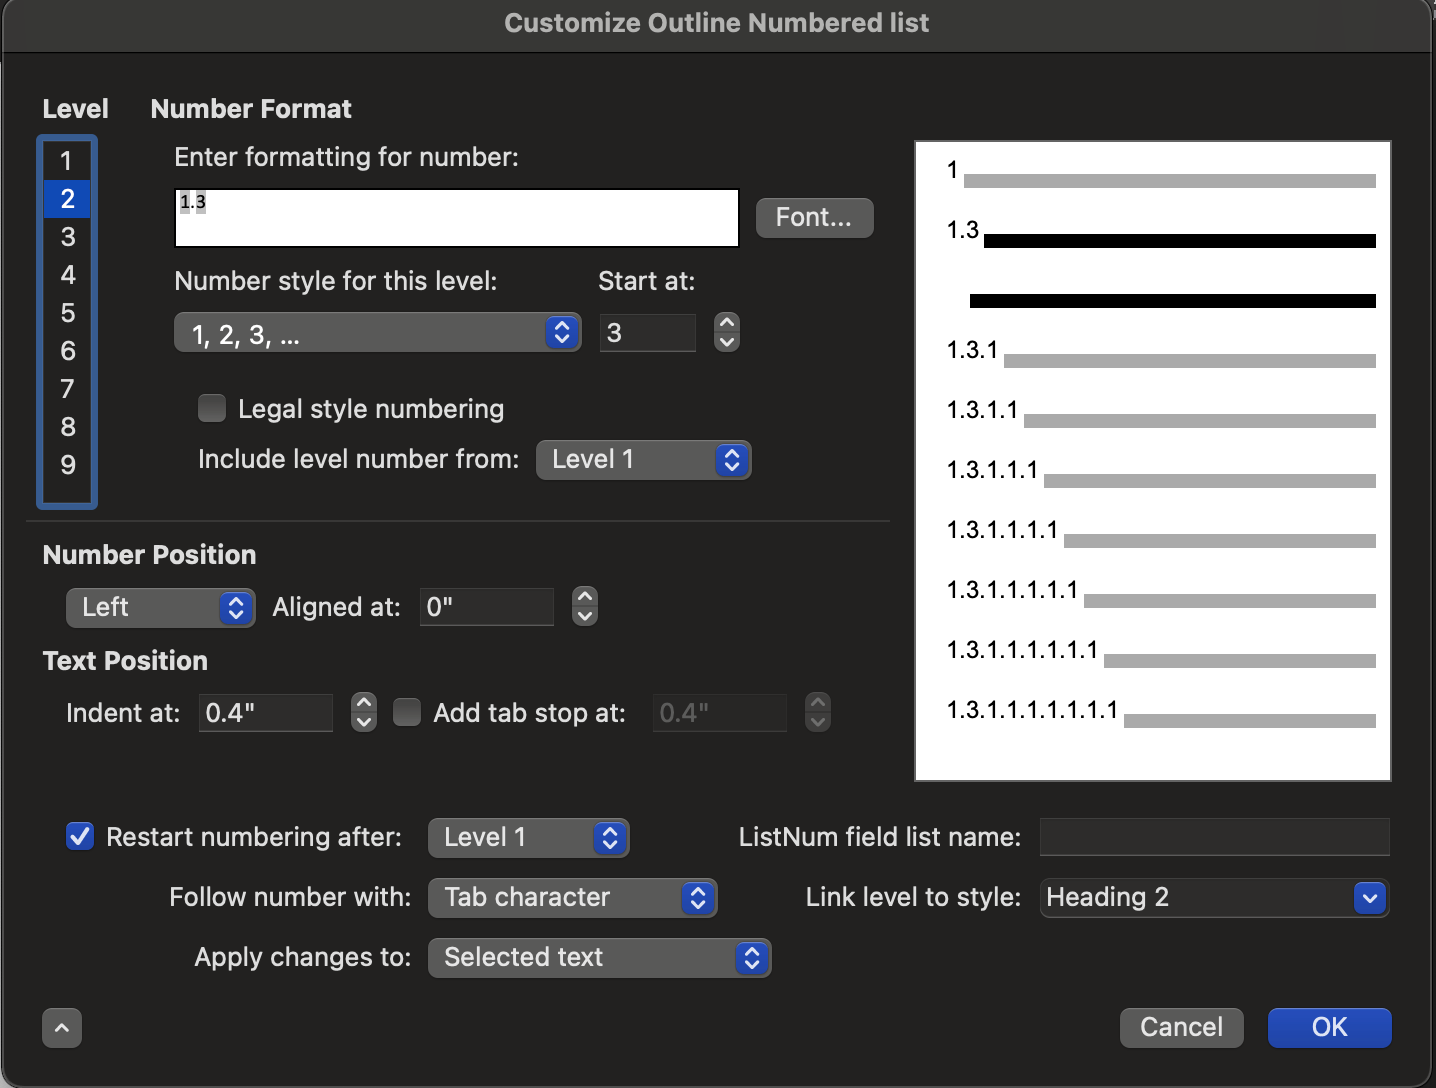The width and height of the screenshot is (1436, 1088).
Task: Collapse the dialog using the chevron-up button
Action: pyautogui.click(x=62, y=1027)
